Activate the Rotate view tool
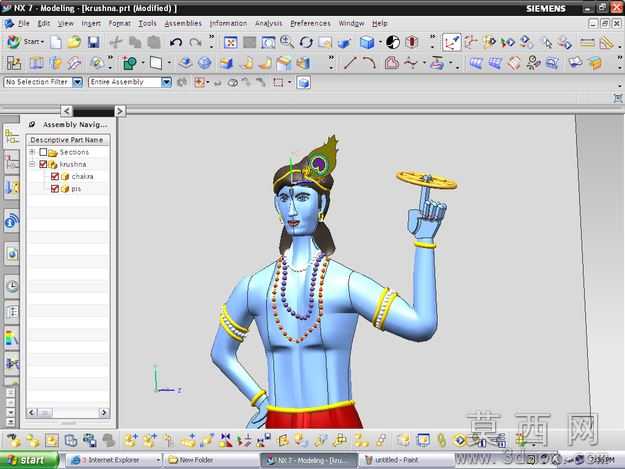625x469 pixels. (306, 42)
